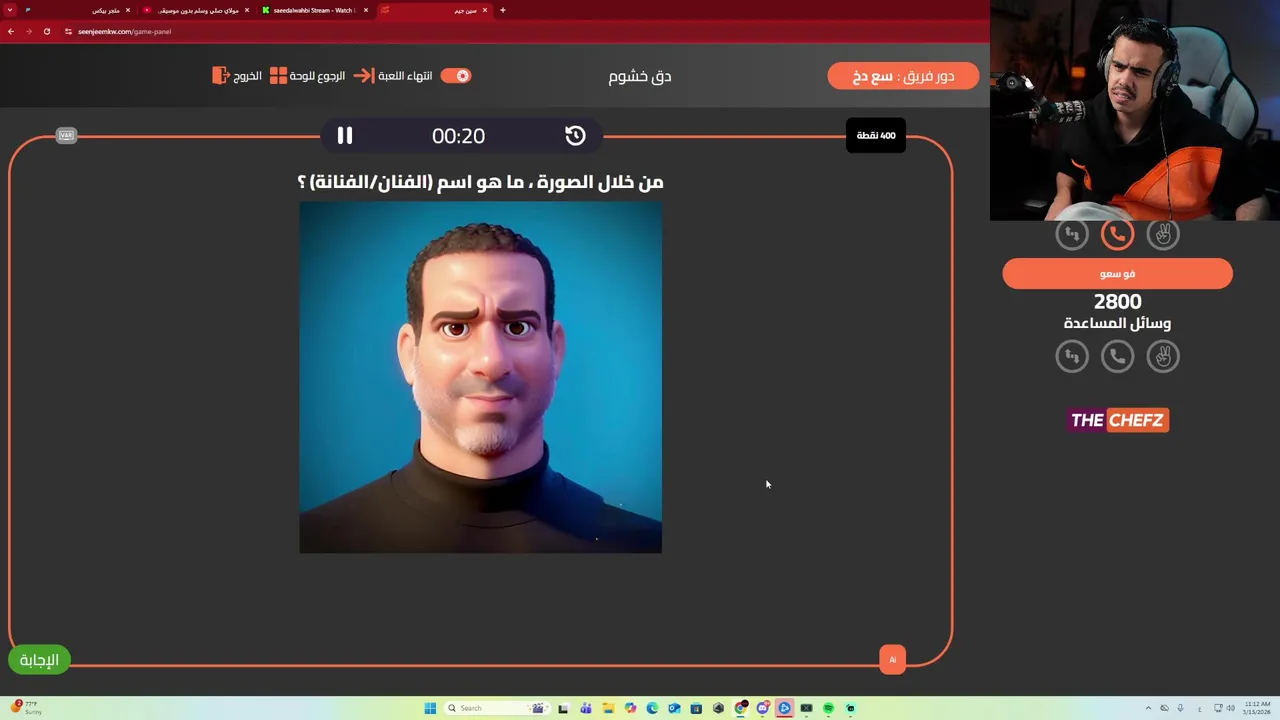Image resolution: width=1280 pixels, height=720 pixels.
Task: Open File Explorer from the taskbar
Action: click(x=608, y=708)
